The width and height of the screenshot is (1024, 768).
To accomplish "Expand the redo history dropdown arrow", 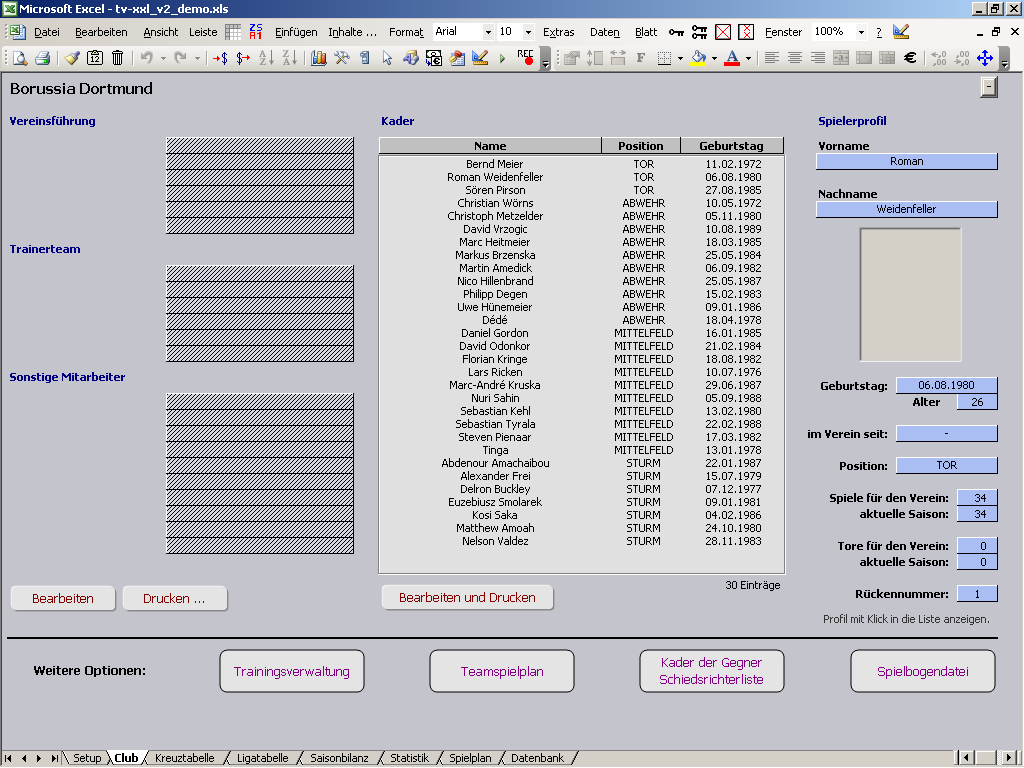I will (197, 58).
